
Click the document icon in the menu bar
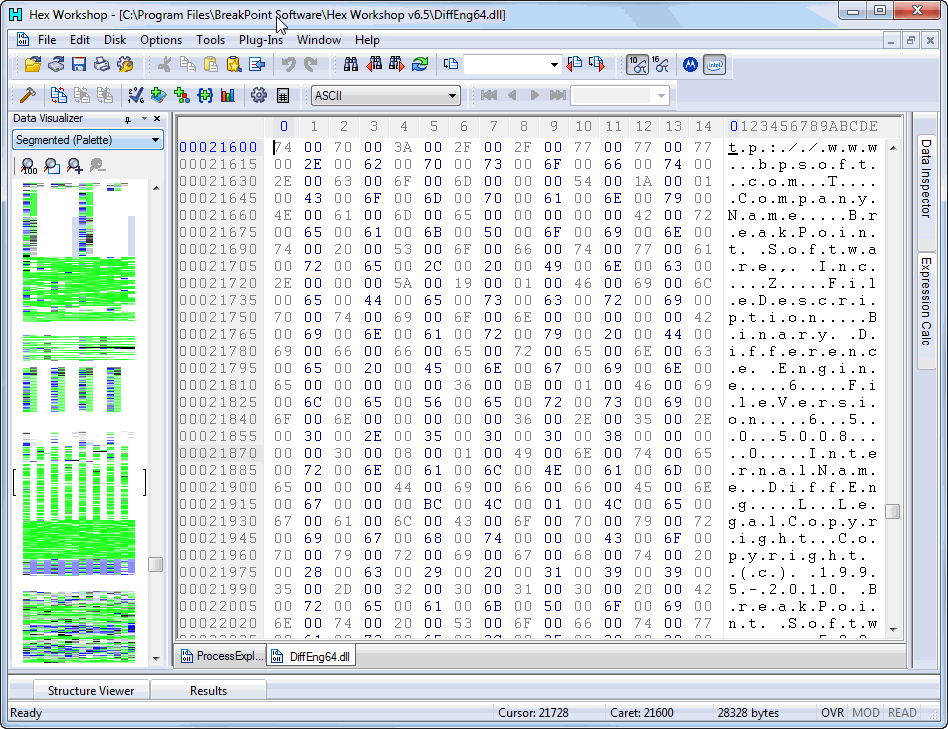pos(23,39)
